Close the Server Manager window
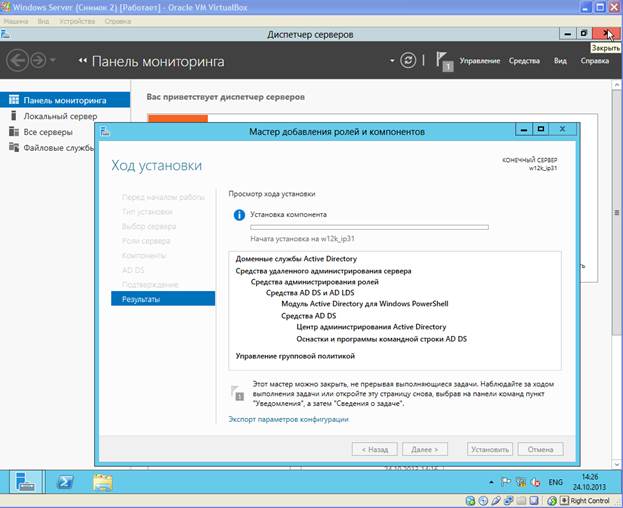 606,33
